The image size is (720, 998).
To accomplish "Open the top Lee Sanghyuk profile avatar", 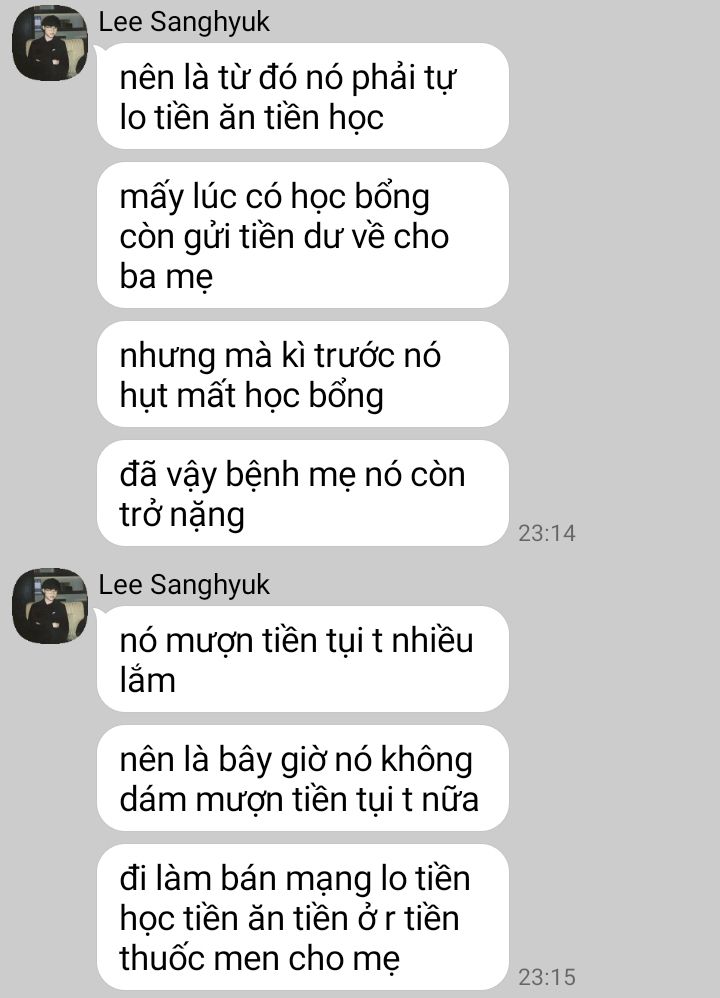I will 50,43.
